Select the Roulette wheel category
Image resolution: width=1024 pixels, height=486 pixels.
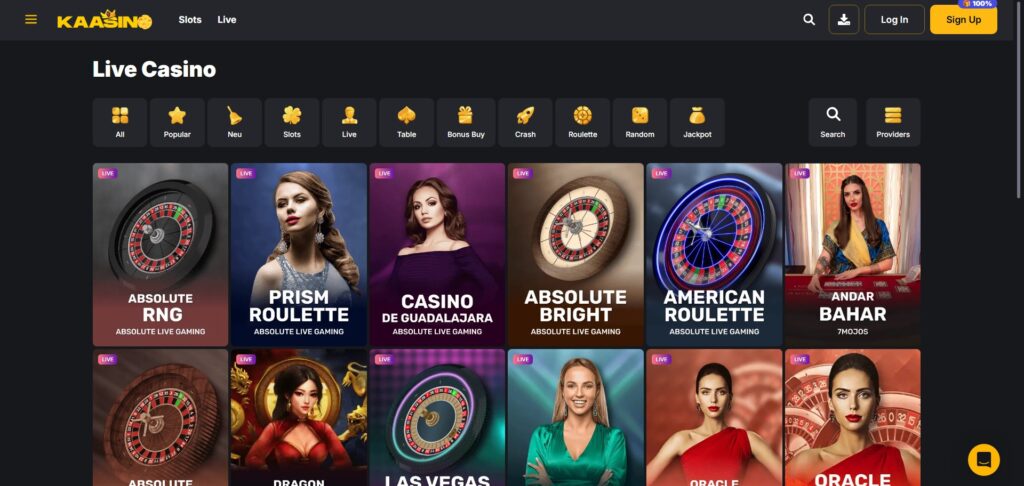tap(583, 122)
